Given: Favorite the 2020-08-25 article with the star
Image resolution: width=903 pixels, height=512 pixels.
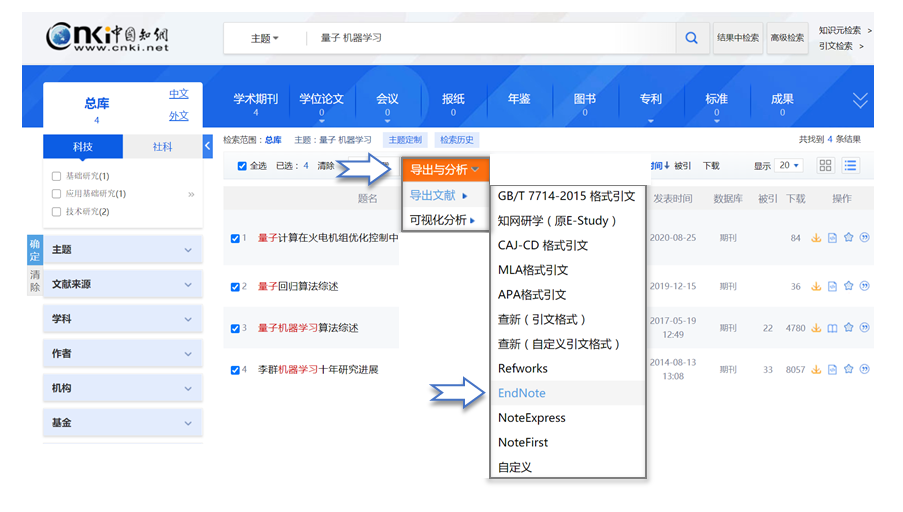Looking at the screenshot, I should (848, 237).
